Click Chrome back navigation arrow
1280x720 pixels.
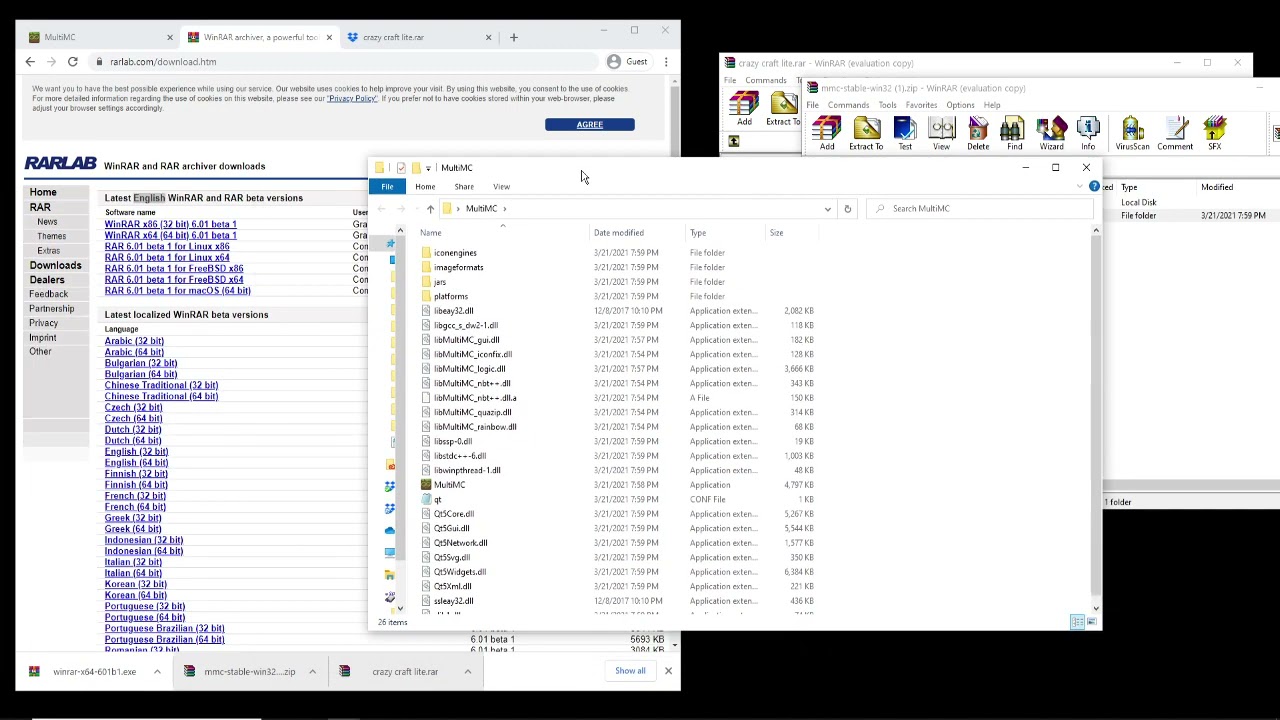coord(30,62)
